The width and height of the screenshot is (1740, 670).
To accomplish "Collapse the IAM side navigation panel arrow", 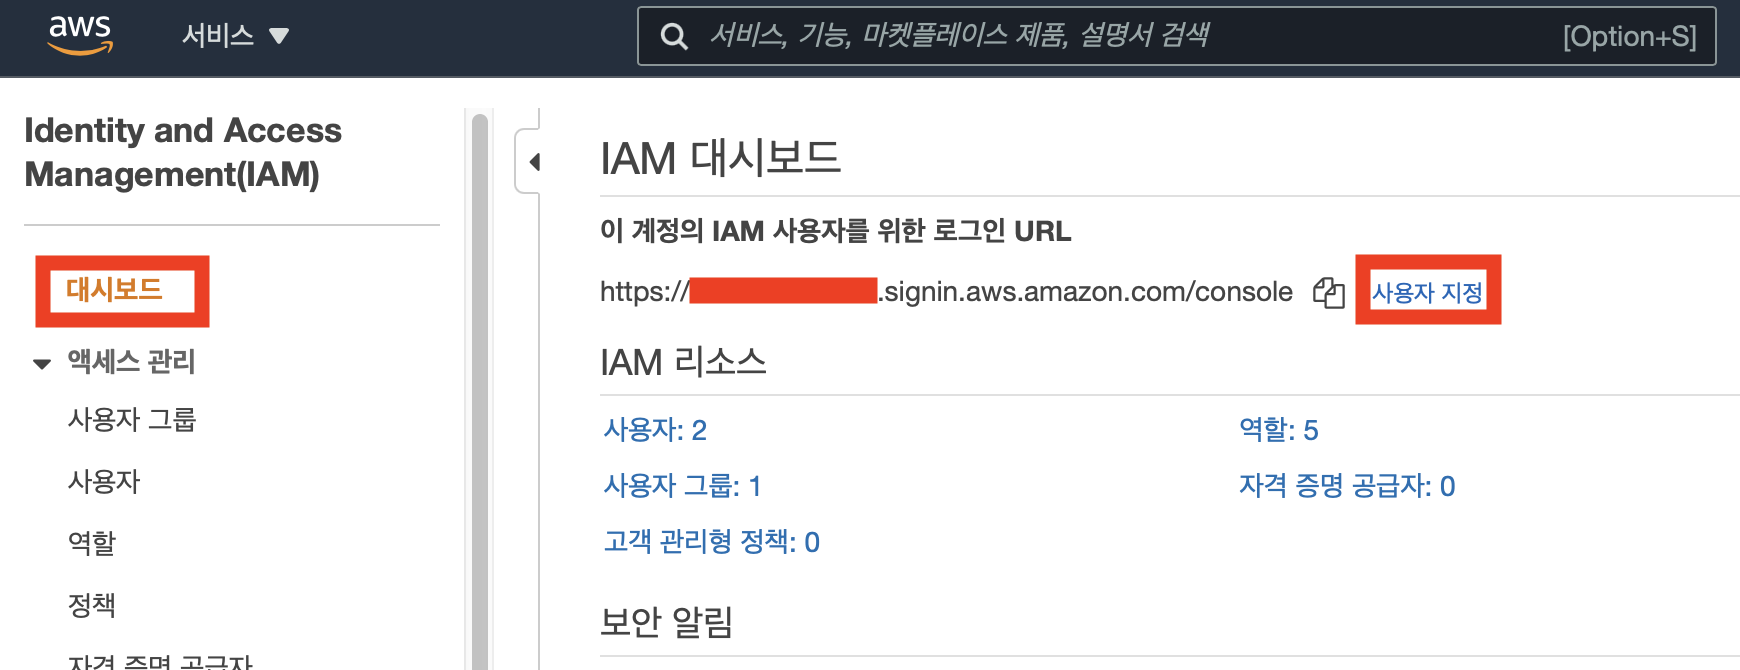I will (x=534, y=161).
